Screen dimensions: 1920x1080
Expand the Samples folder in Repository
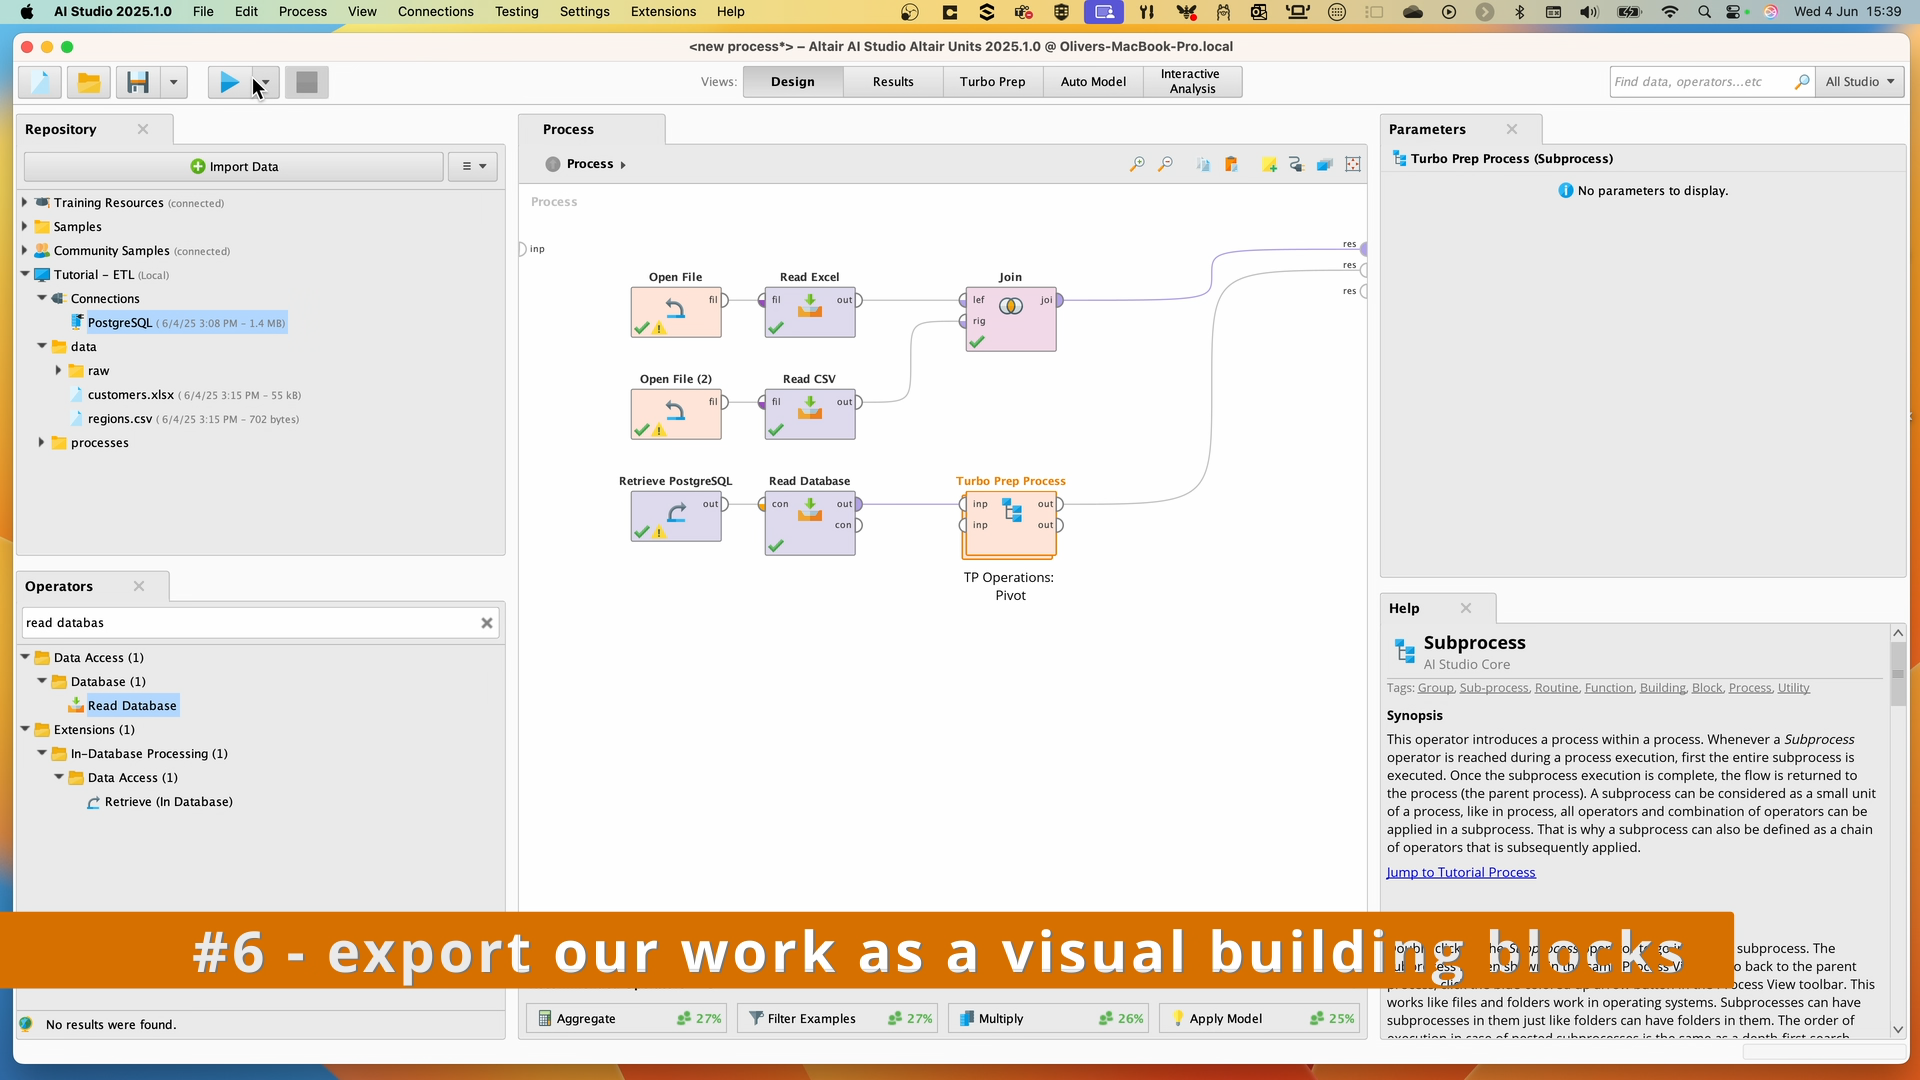pyautogui.click(x=25, y=227)
